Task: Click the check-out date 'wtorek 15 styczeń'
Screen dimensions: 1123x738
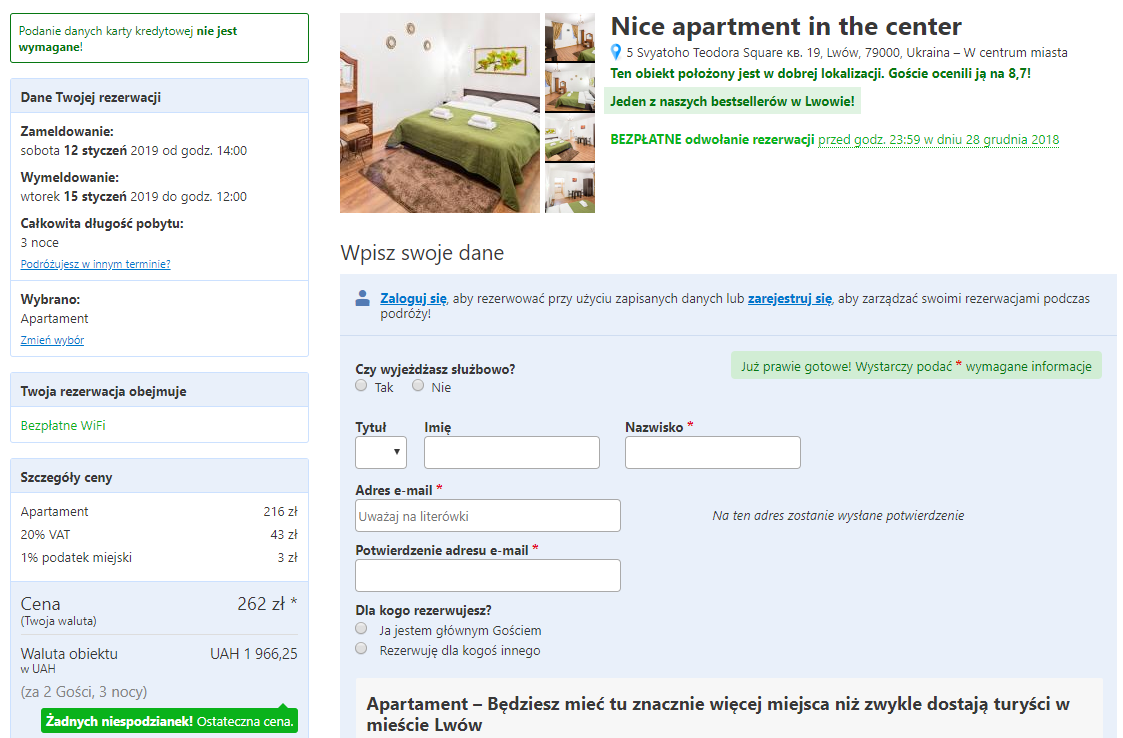Action: tap(74, 196)
